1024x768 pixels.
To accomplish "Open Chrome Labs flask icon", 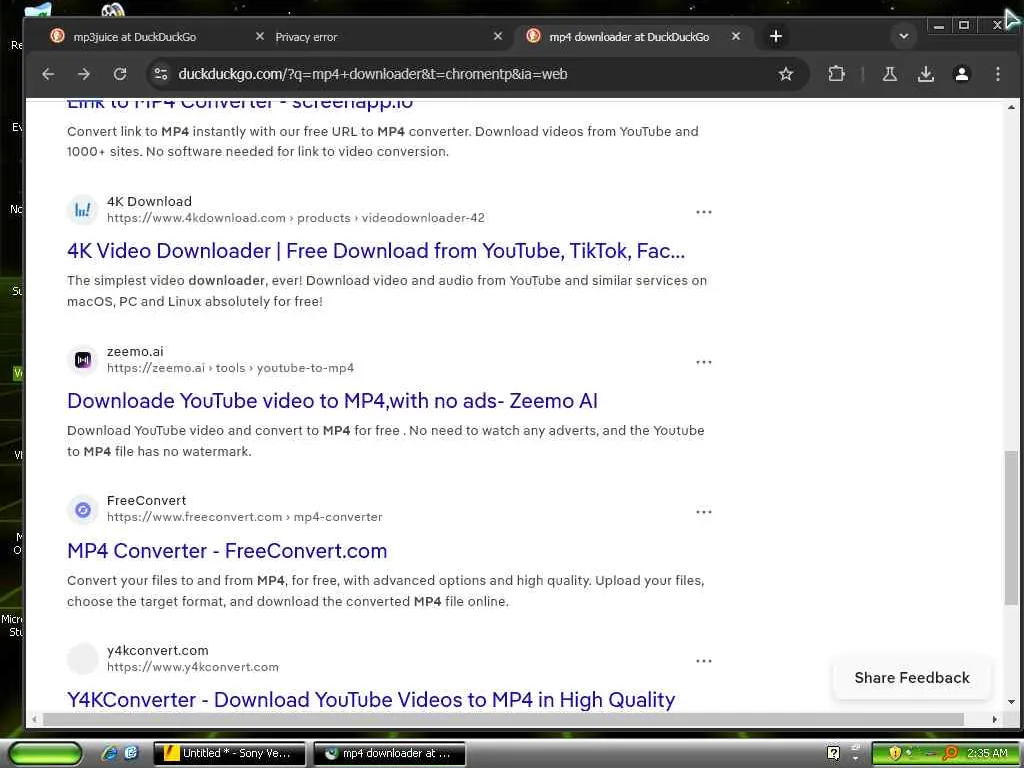I will click(x=889, y=74).
